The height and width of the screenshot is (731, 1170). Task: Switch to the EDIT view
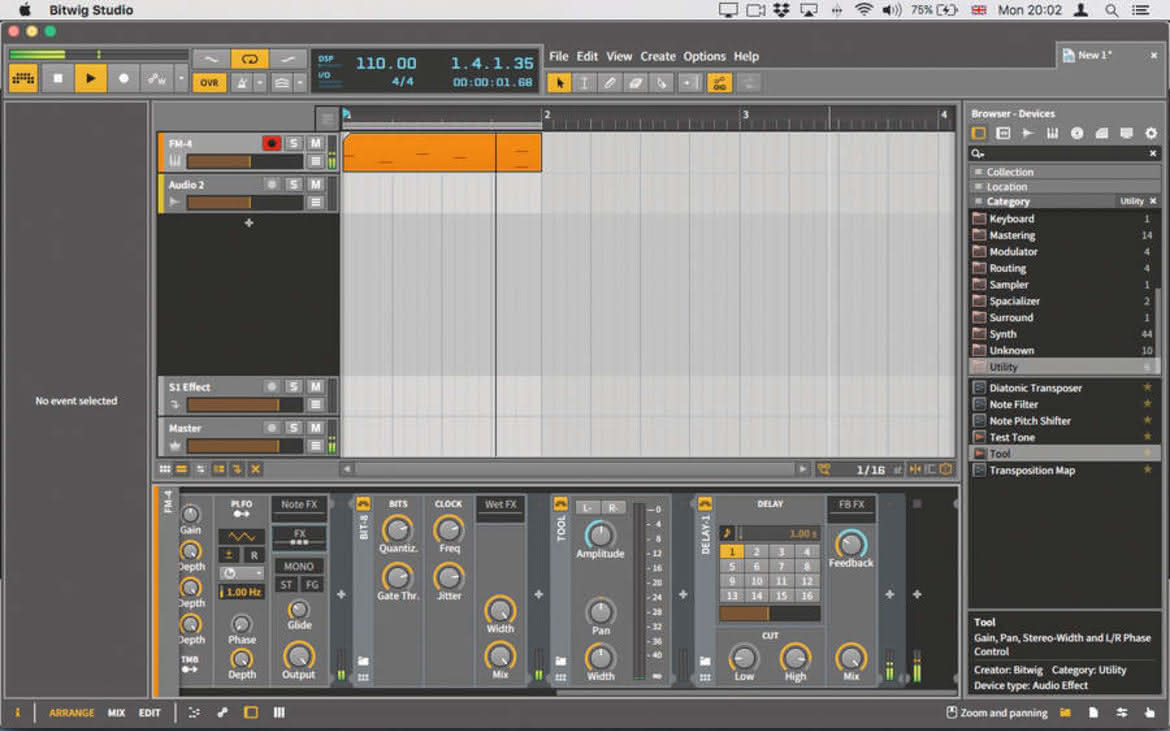click(x=149, y=712)
